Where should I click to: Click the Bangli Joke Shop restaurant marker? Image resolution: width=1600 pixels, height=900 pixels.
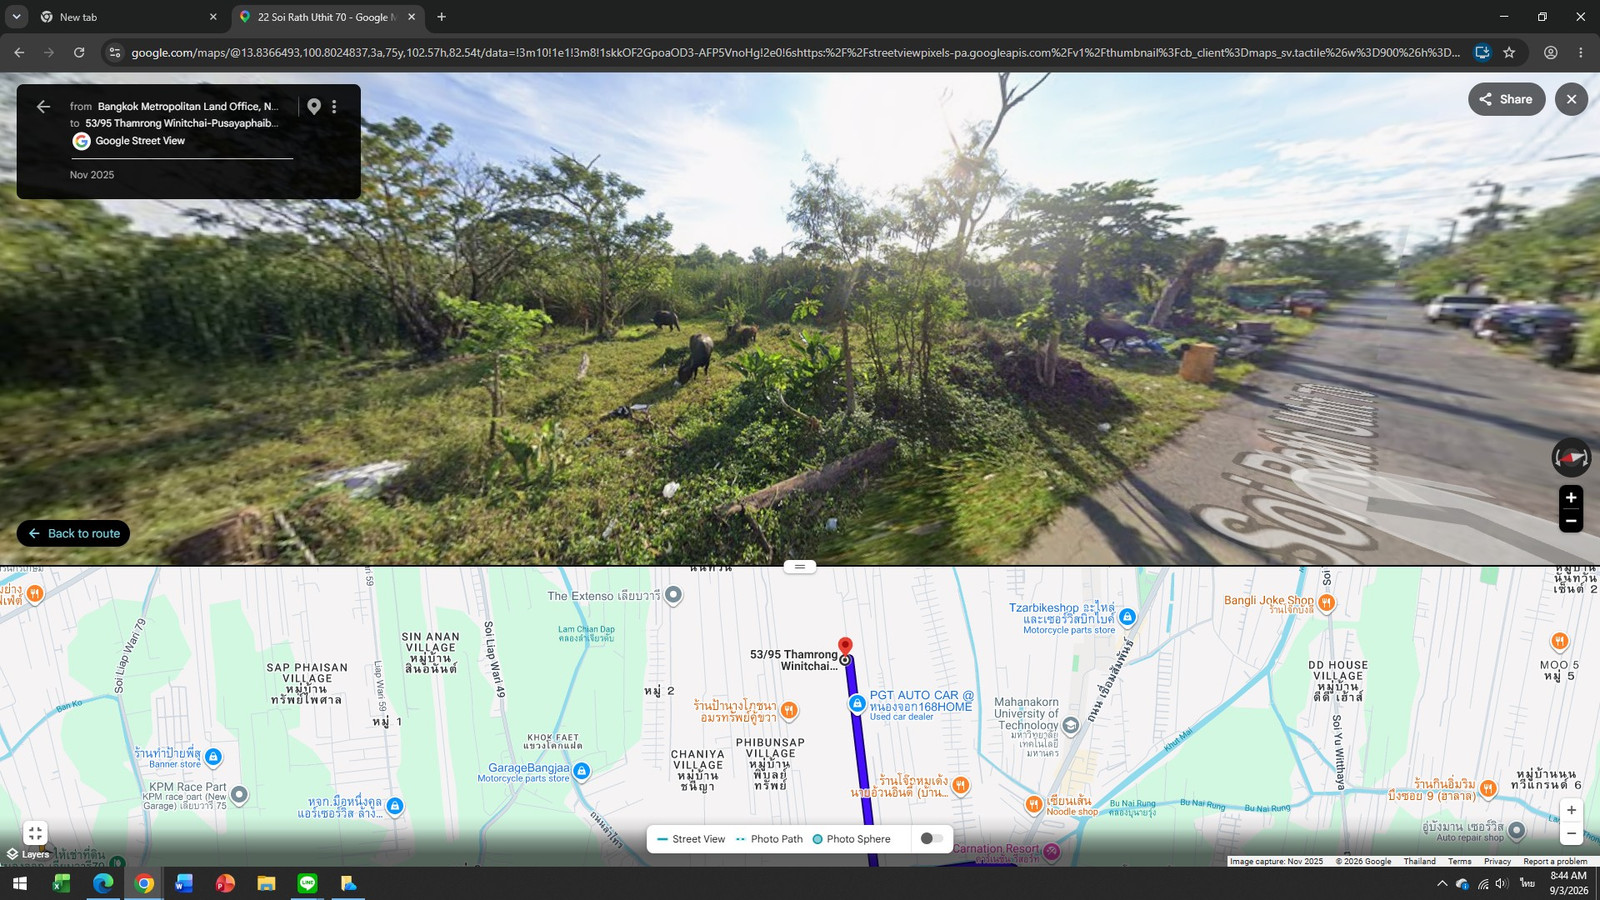[x=1327, y=602]
